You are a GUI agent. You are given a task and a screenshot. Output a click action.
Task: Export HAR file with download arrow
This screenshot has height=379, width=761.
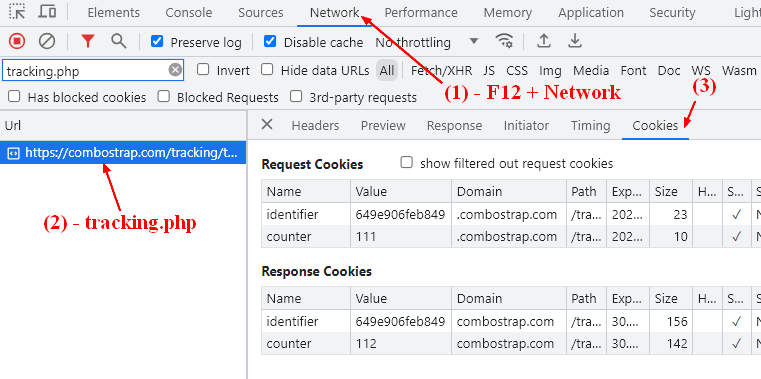(575, 41)
